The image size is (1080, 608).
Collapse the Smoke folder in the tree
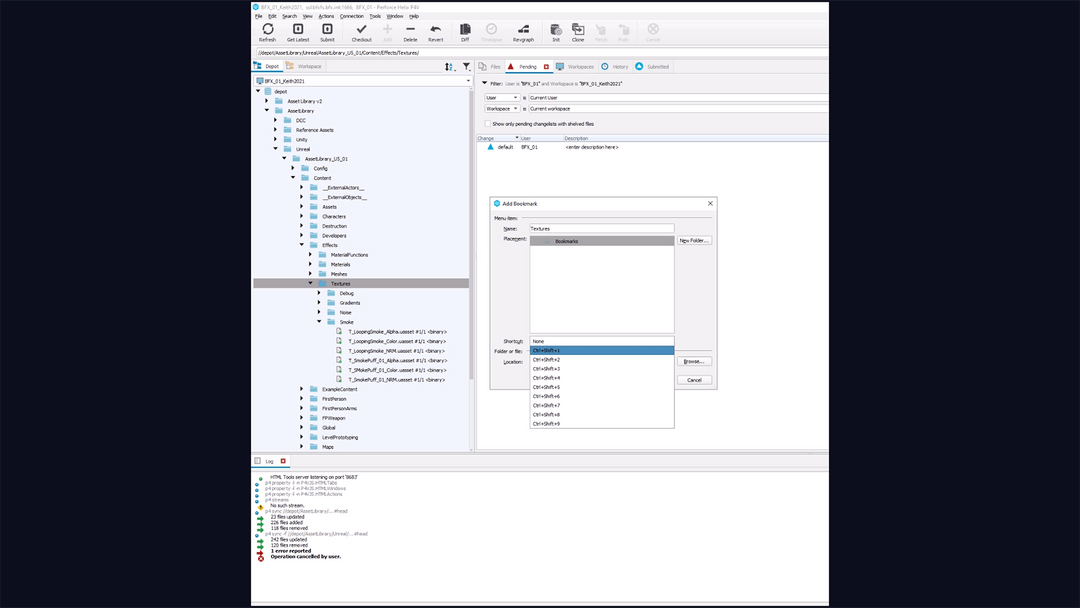[320, 322]
